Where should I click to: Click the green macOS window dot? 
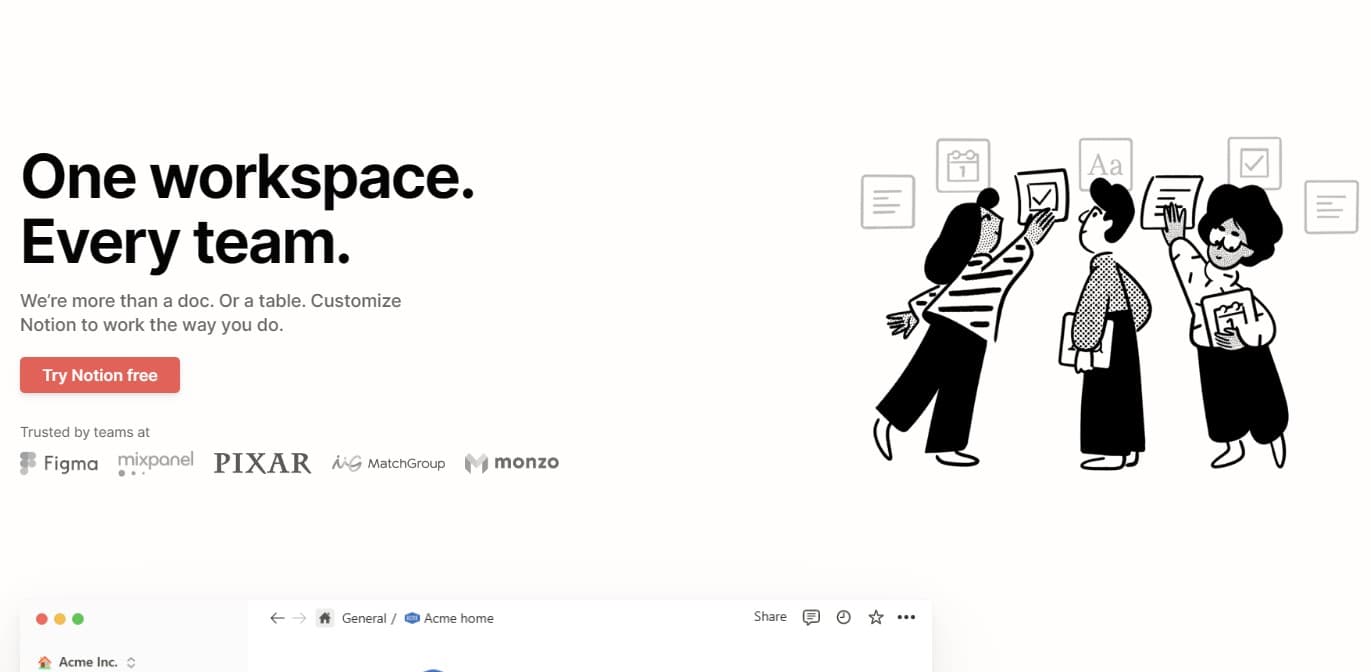[78, 619]
